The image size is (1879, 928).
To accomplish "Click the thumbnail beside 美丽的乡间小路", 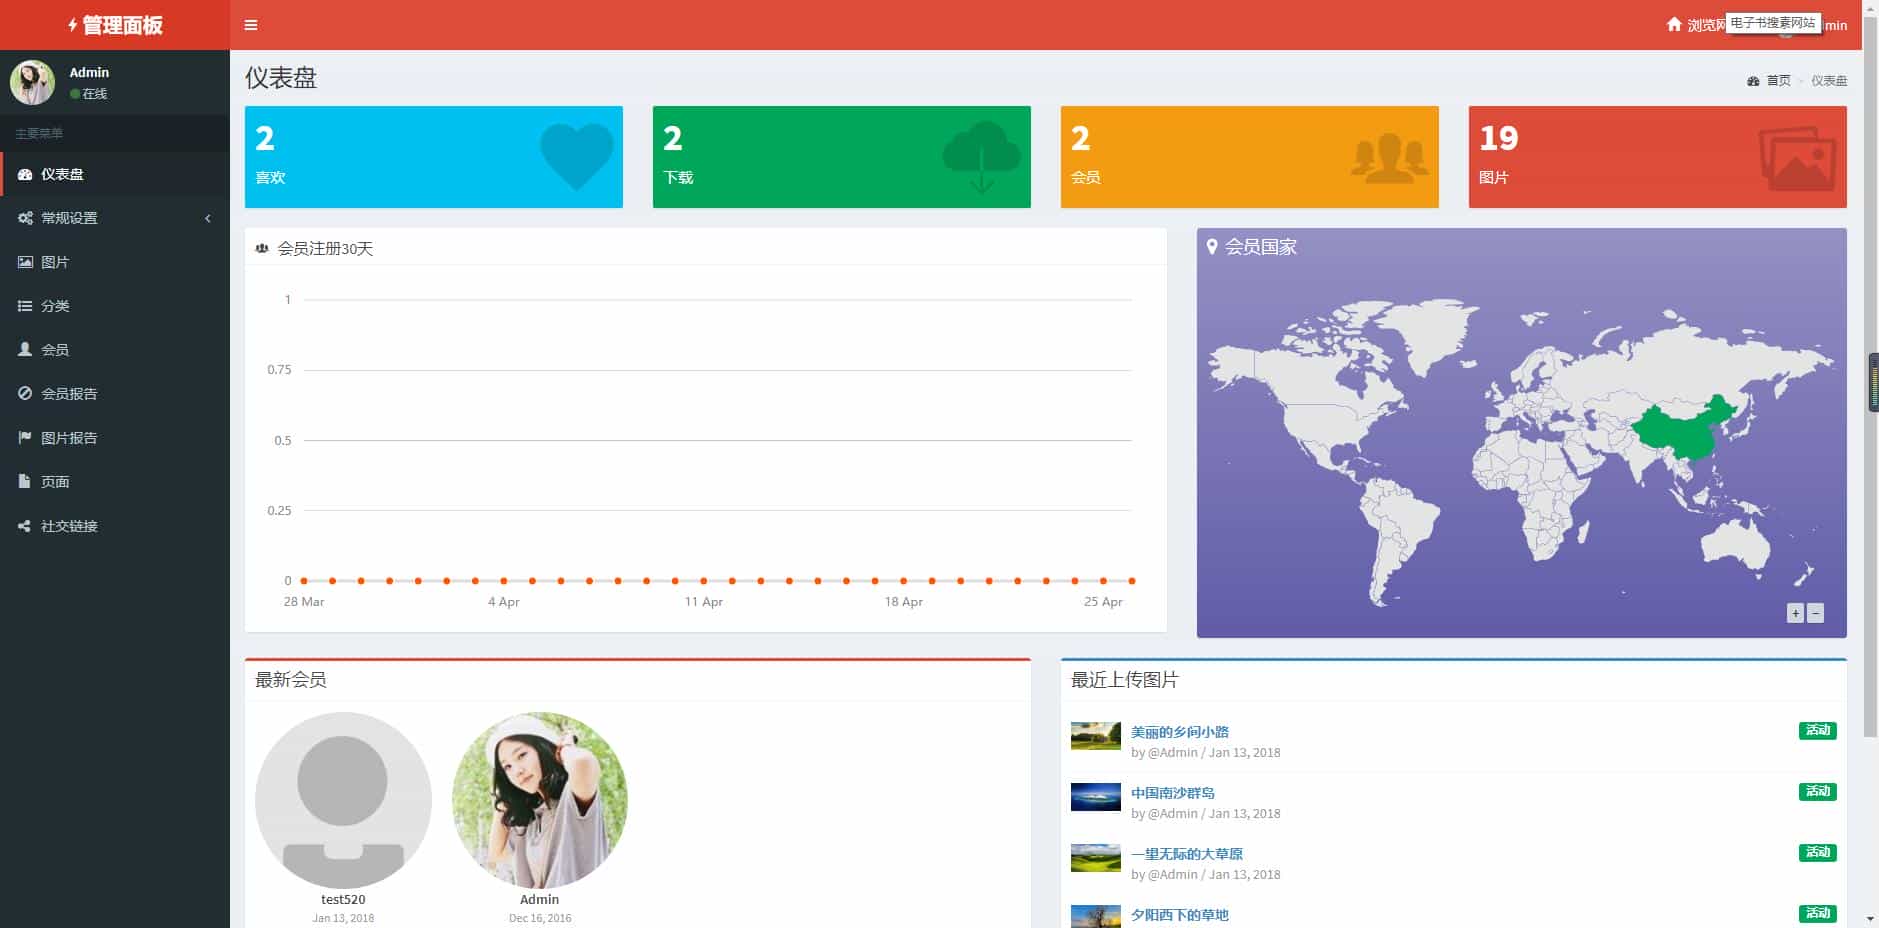I will tap(1096, 736).
